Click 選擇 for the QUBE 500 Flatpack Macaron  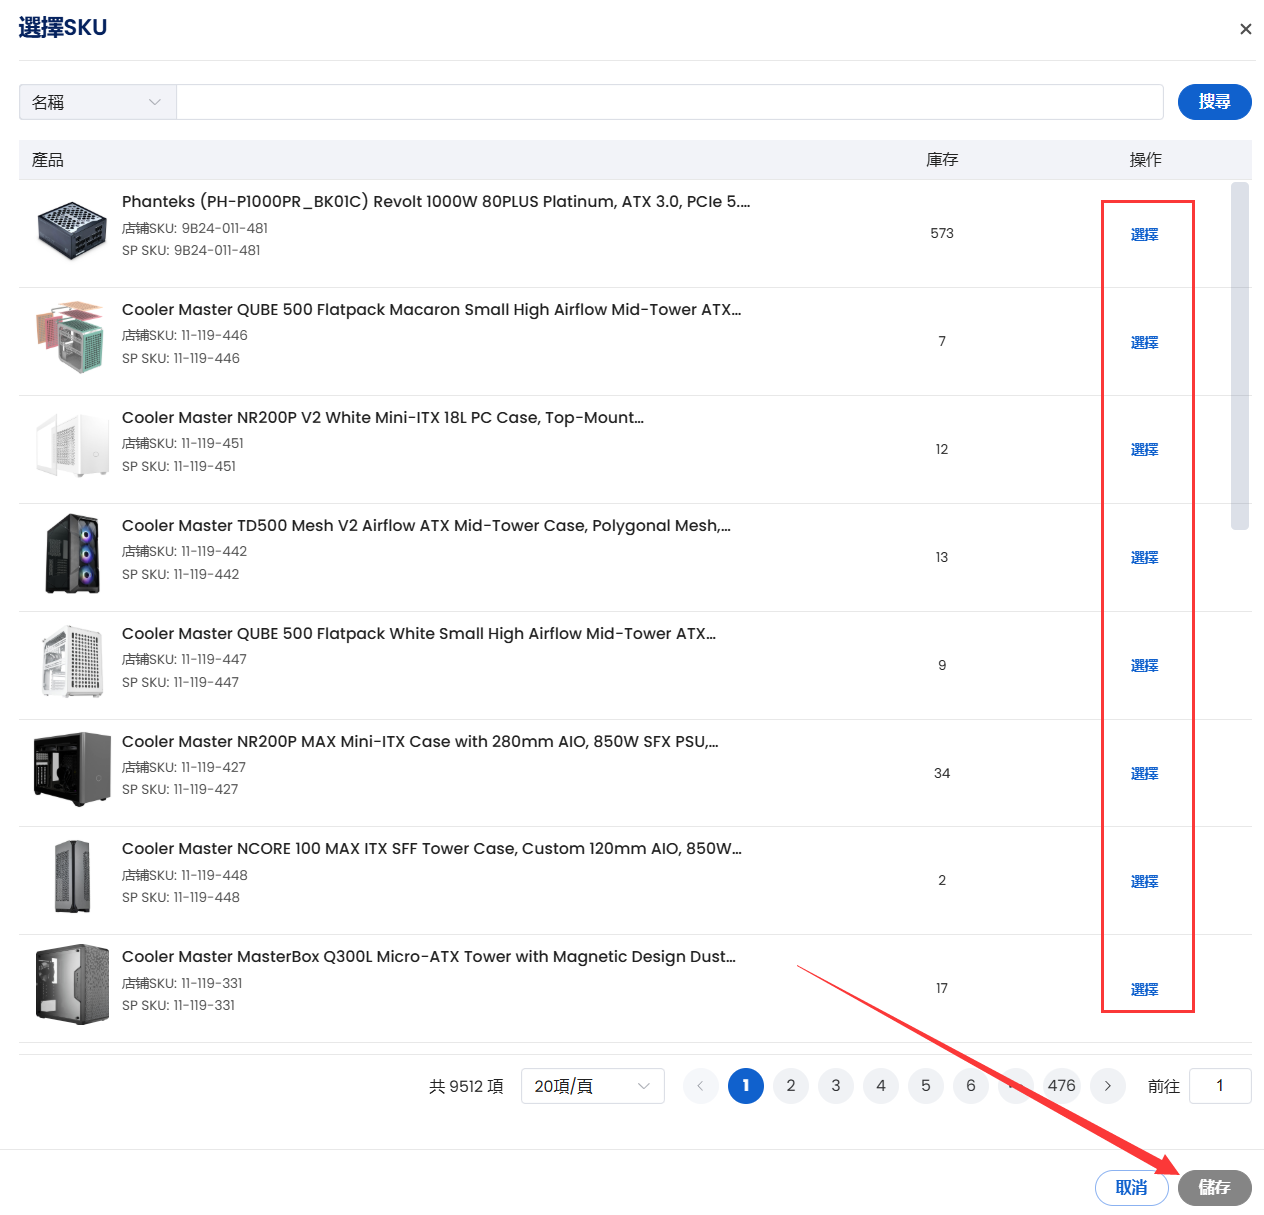(1145, 342)
